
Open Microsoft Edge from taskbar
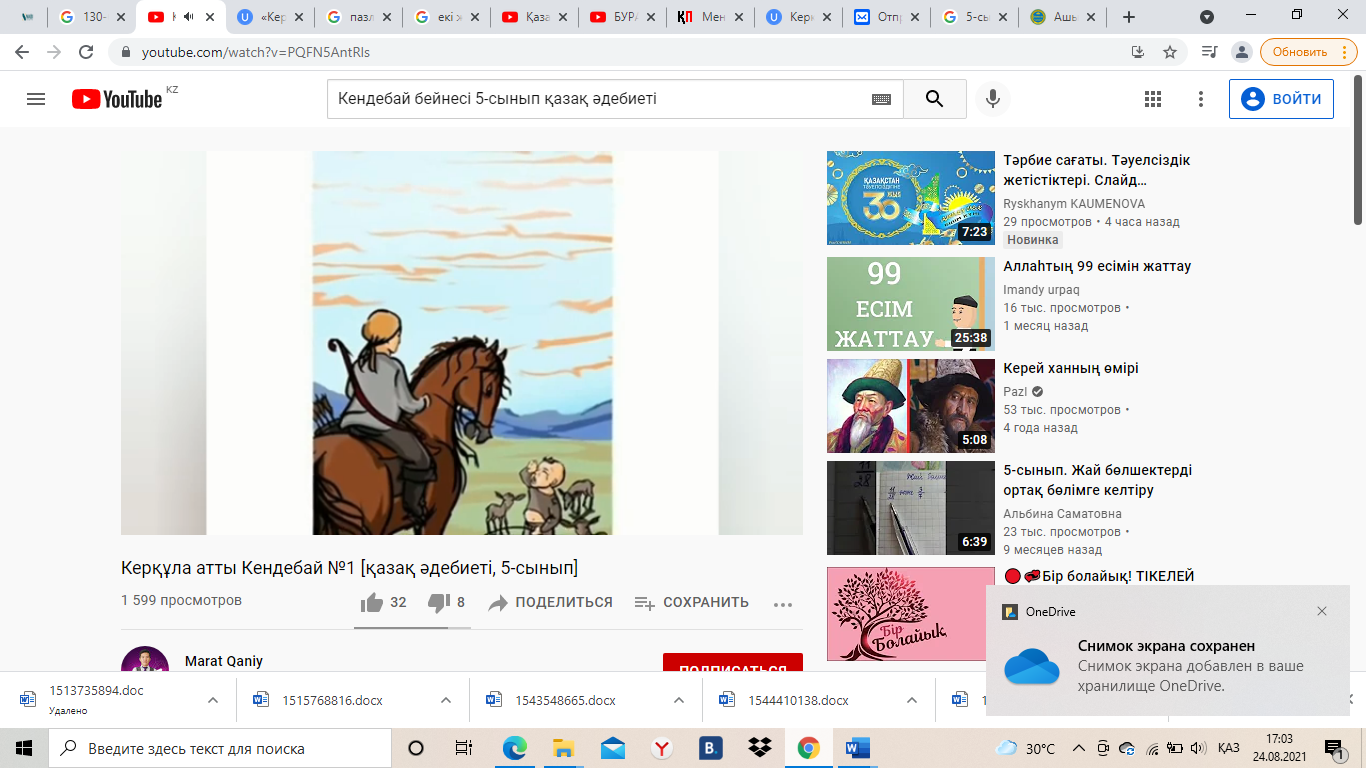pyautogui.click(x=514, y=748)
